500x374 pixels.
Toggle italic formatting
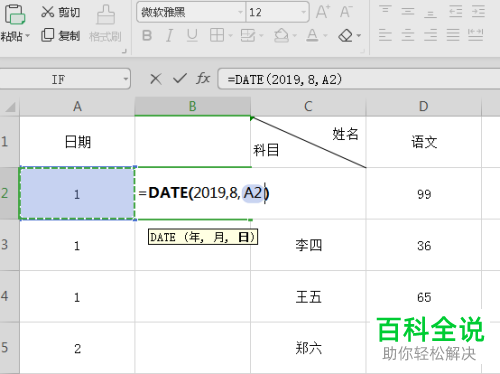pyautogui.click(x=170, y=35)
